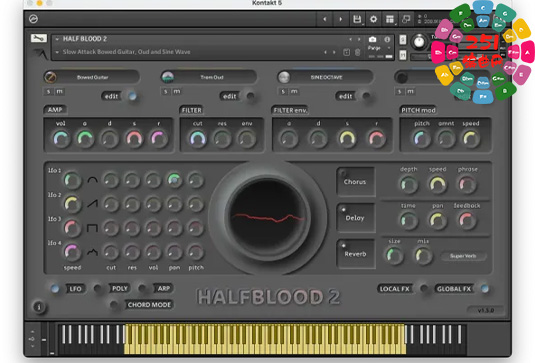The height and width of the screenshot is (363, 535).
Task: Adjust the FILTER cut knob
Action: [198, 139]
